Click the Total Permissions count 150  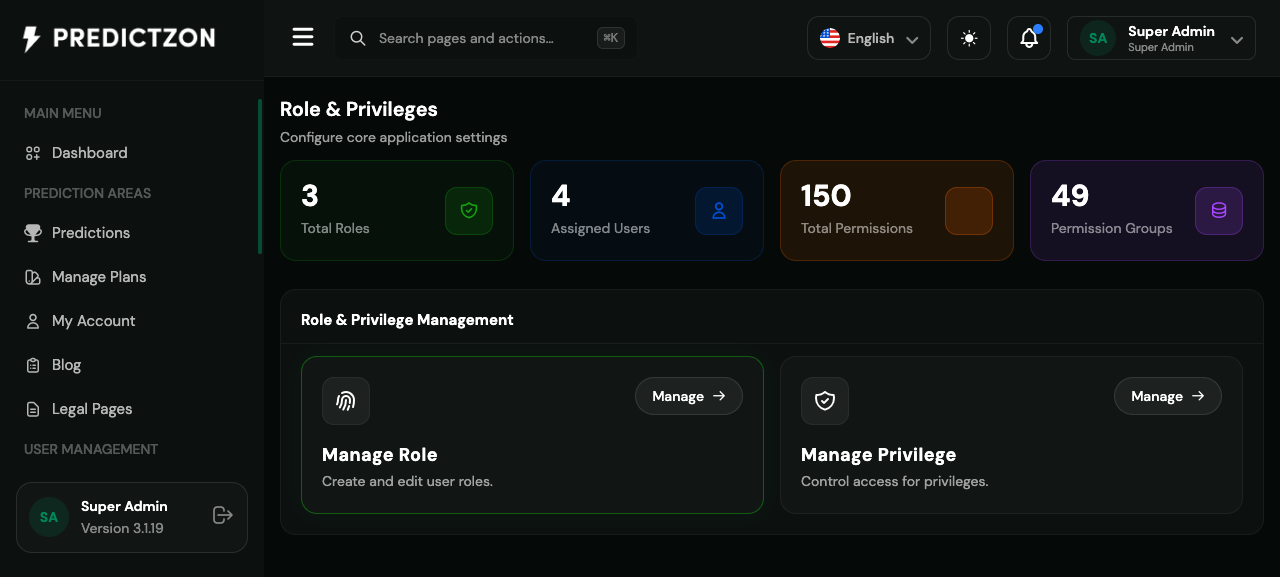point(826,195)
